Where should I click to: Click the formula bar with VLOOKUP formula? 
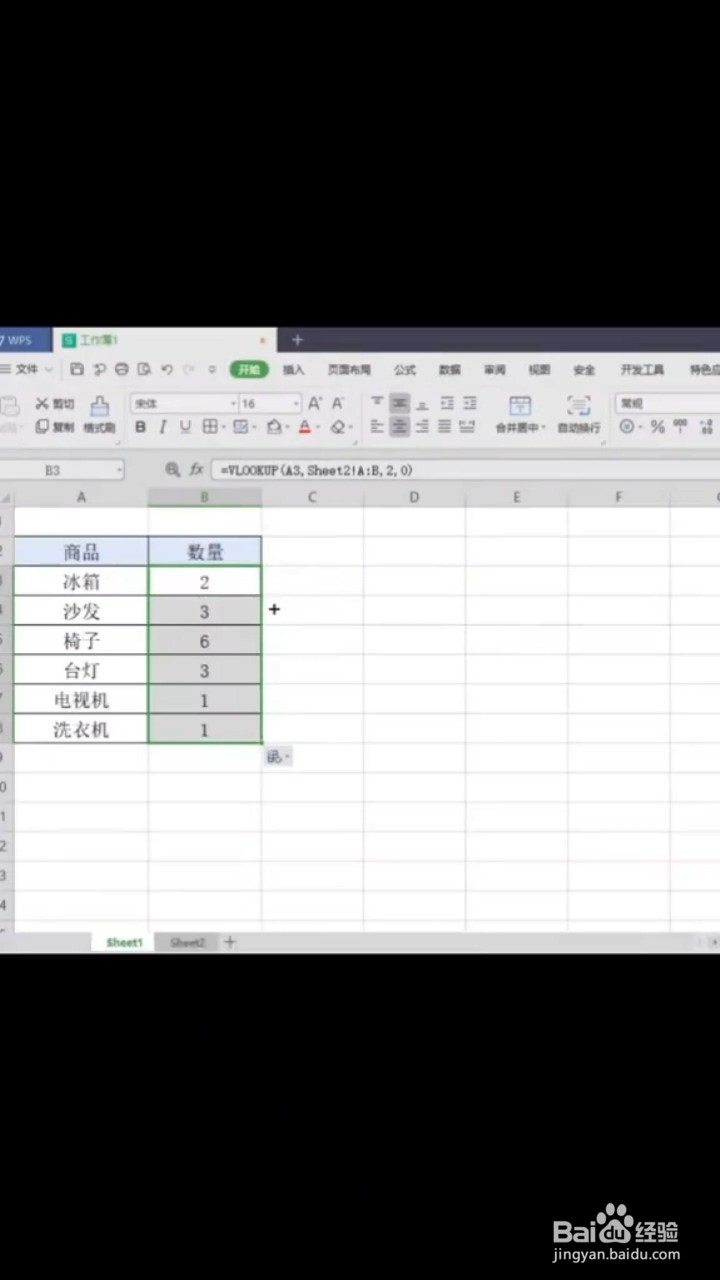(x=465, y=469)
